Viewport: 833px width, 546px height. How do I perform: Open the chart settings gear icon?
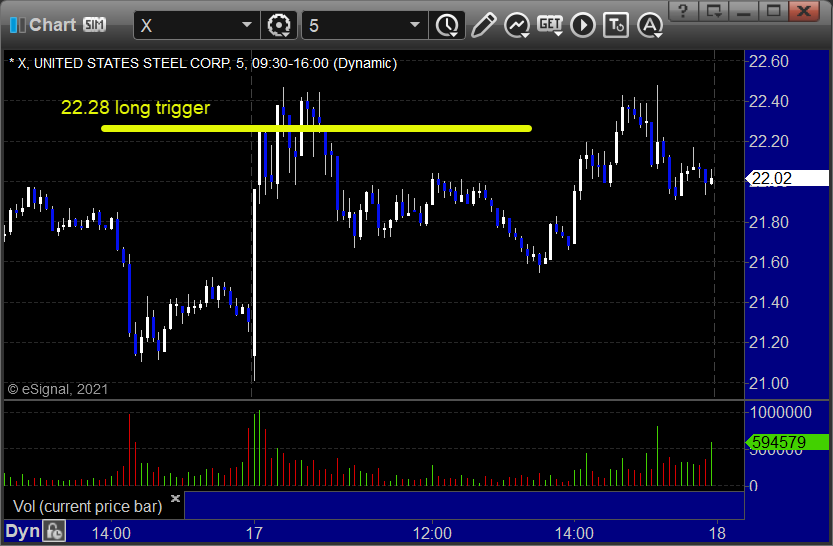pos(279,25)
